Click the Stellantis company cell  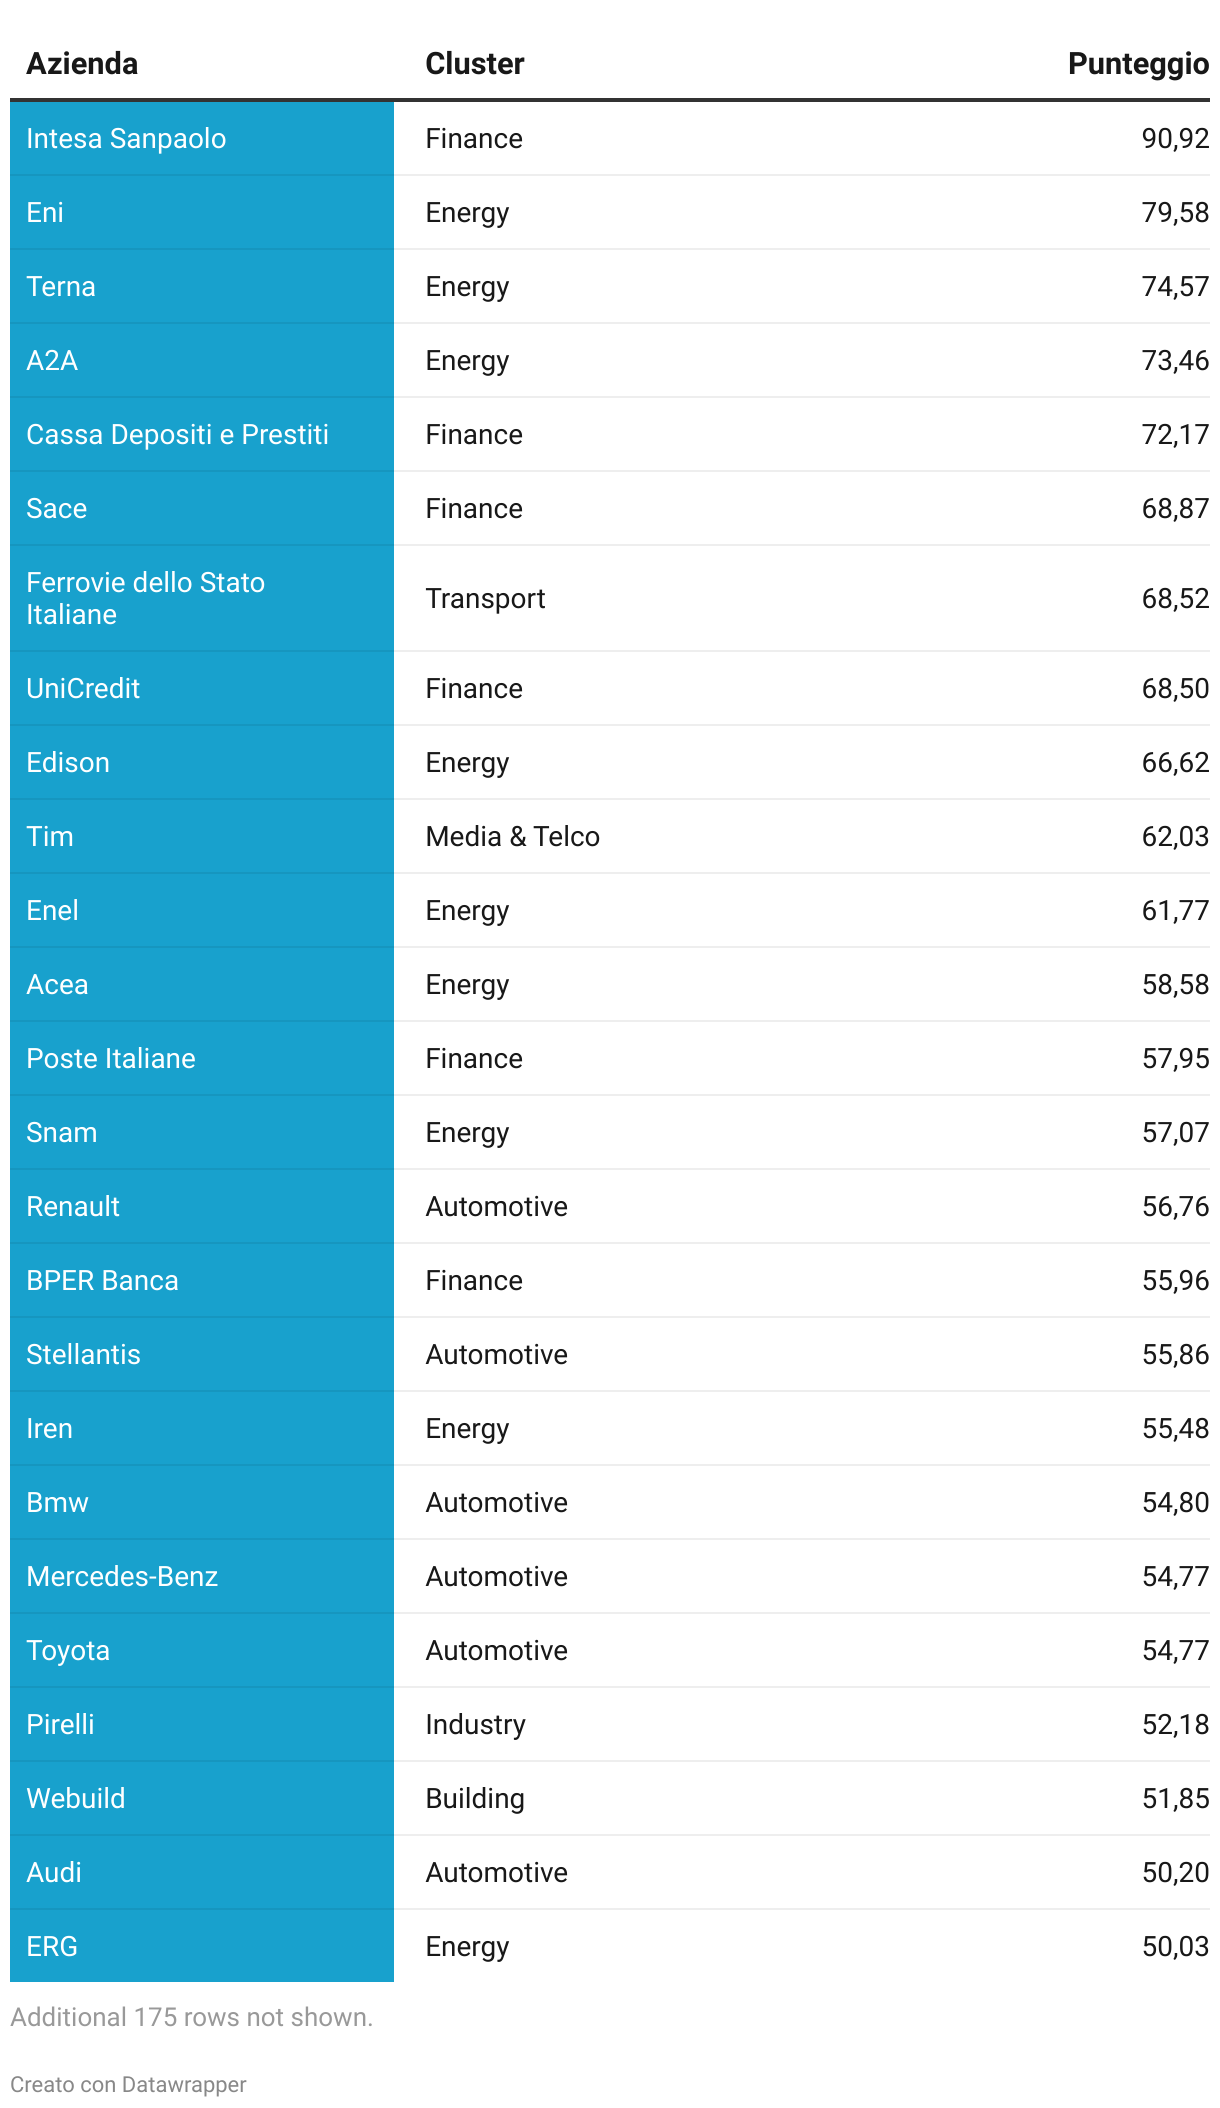[83, 1355]
